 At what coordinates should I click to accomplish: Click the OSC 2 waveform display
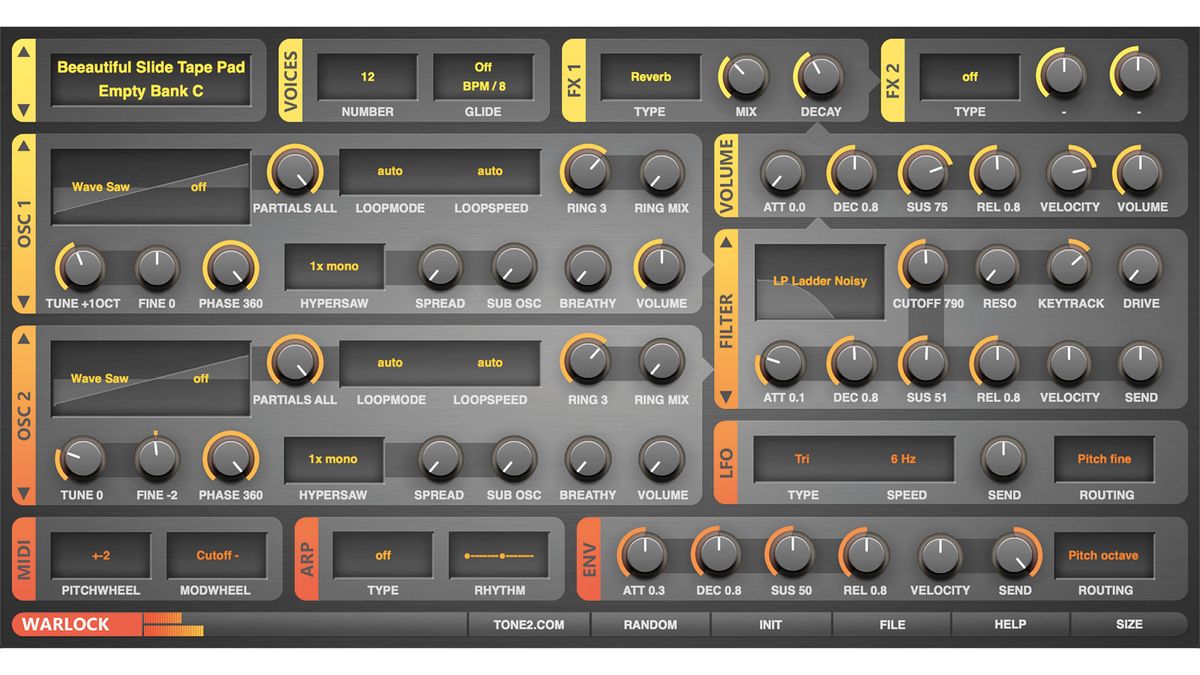[150, 375]
